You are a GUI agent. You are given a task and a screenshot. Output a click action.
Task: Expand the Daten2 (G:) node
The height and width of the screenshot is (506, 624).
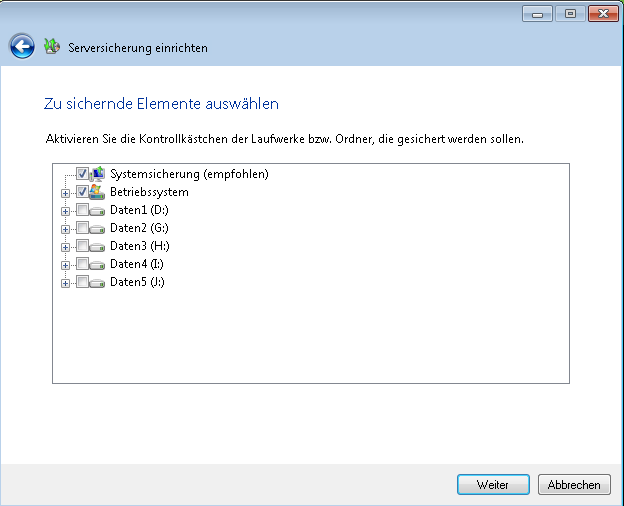click(65, 229)
